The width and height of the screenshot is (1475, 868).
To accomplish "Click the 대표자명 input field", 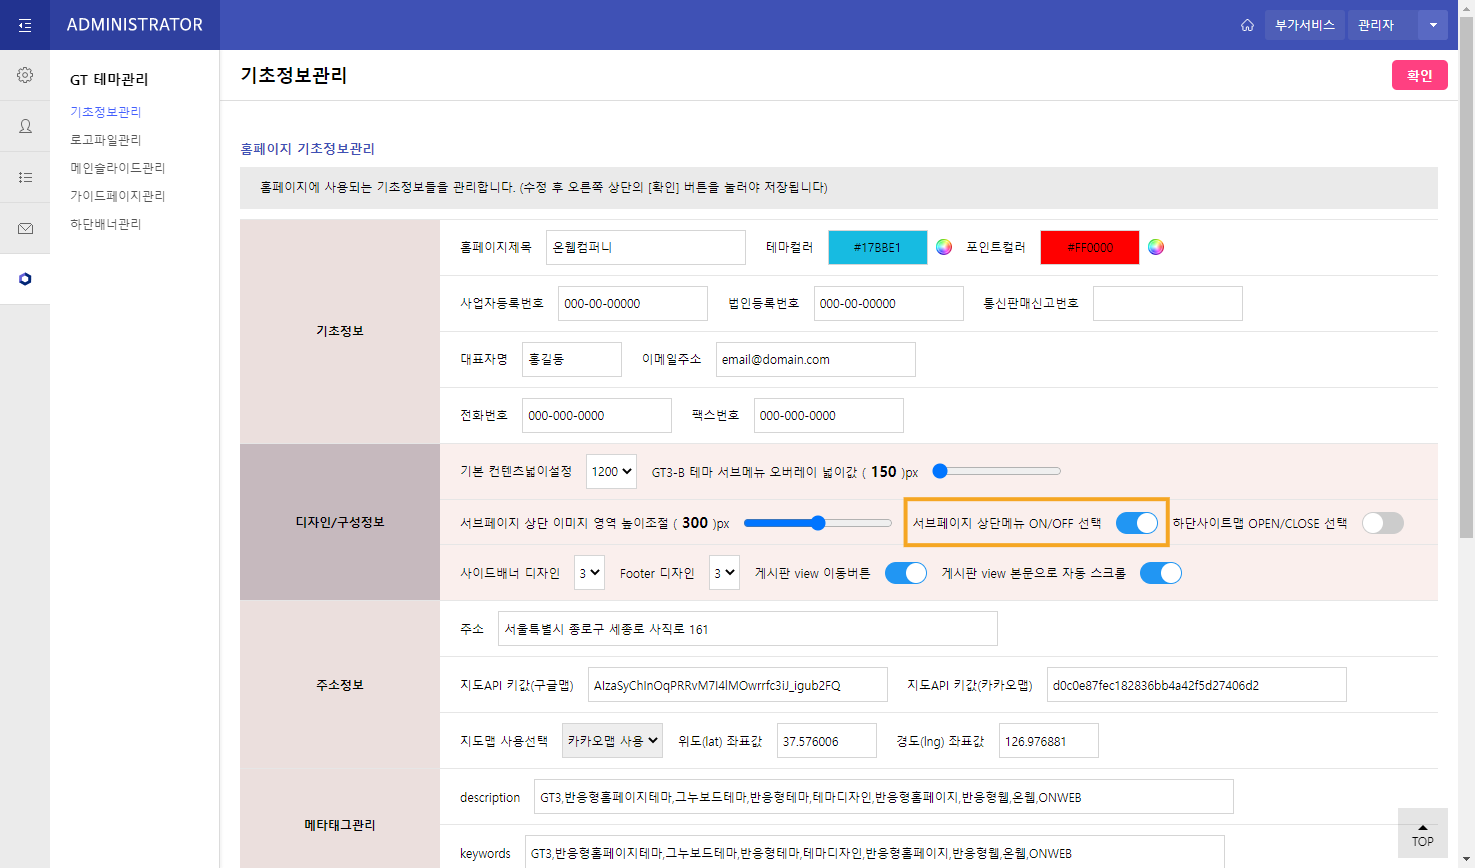I will (572, 359).
